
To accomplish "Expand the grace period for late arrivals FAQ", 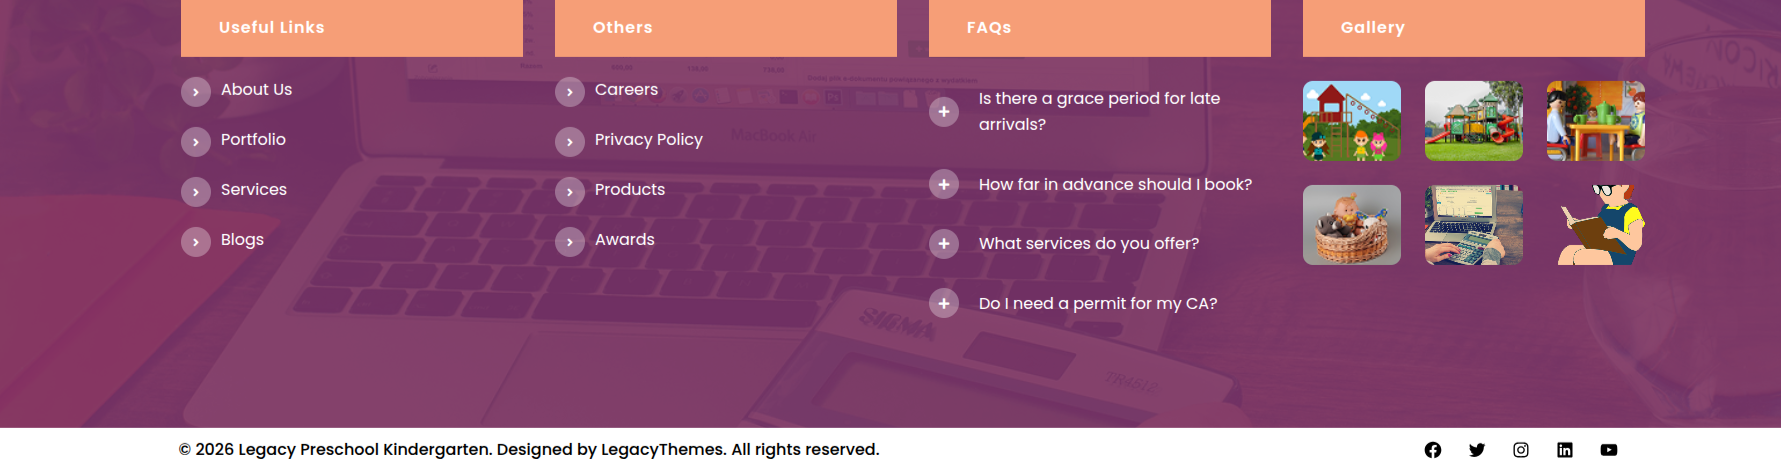I will [944, 112].
